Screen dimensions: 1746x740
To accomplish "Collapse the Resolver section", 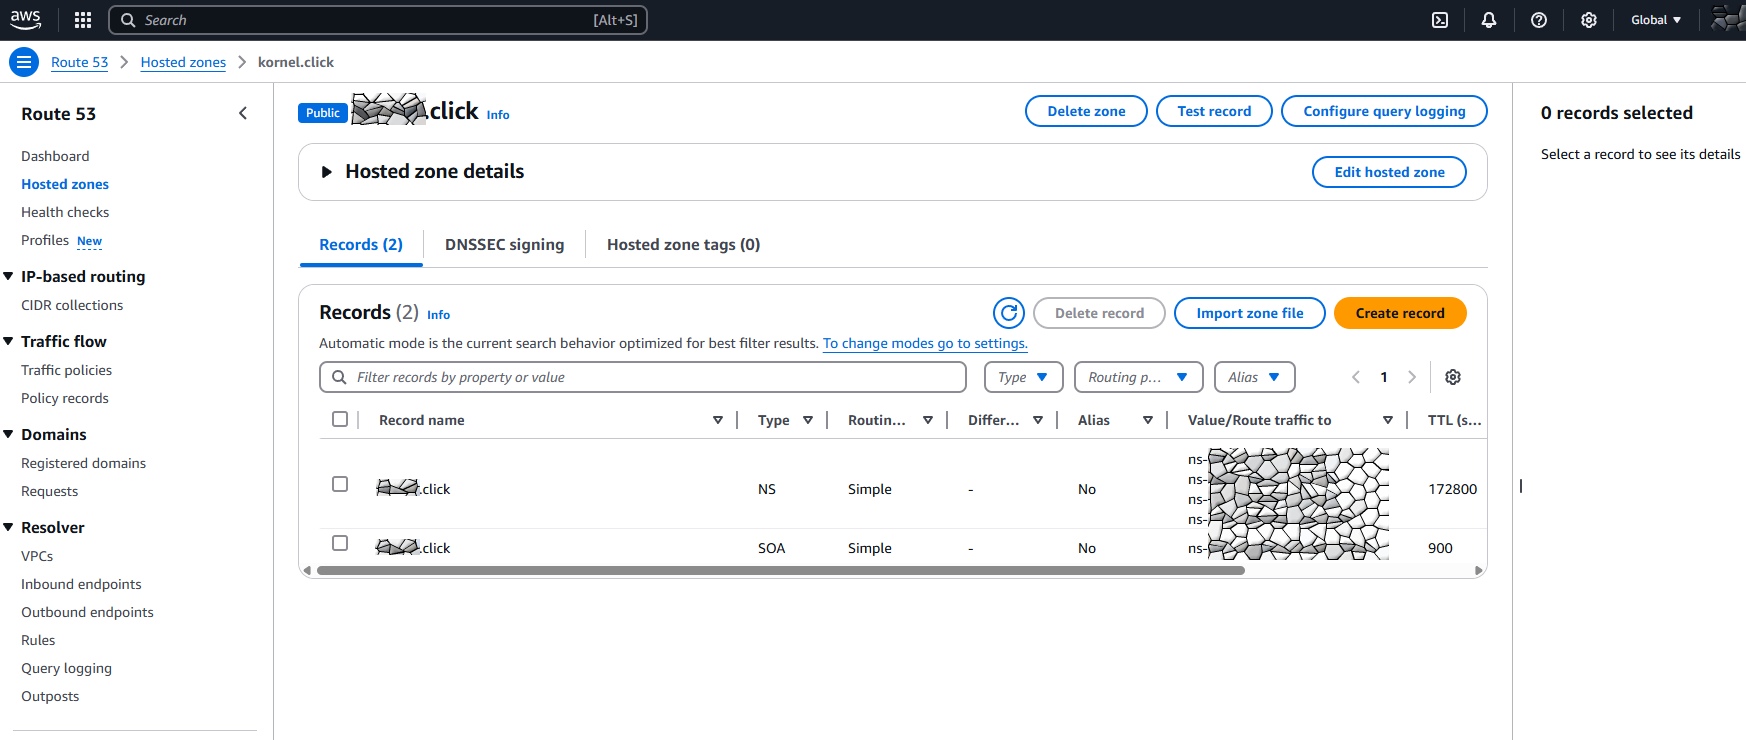I will pos(8,527).
